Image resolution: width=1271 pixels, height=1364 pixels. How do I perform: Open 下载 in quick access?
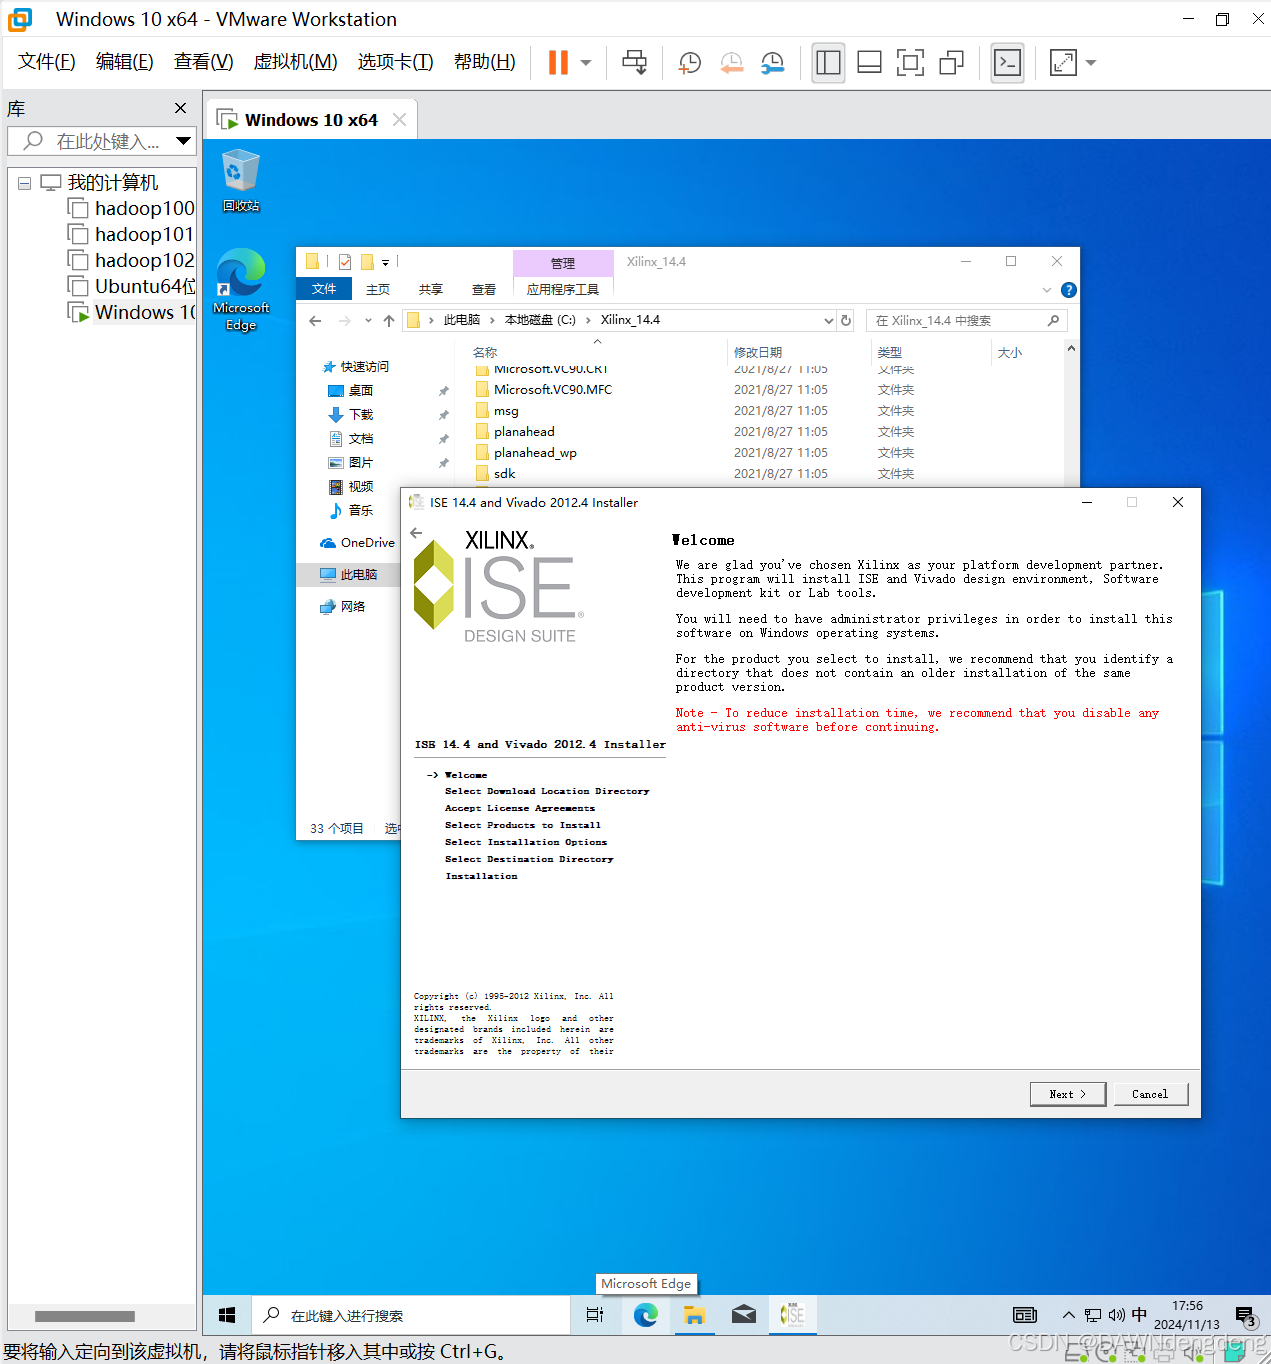click(x=361, y=415)
